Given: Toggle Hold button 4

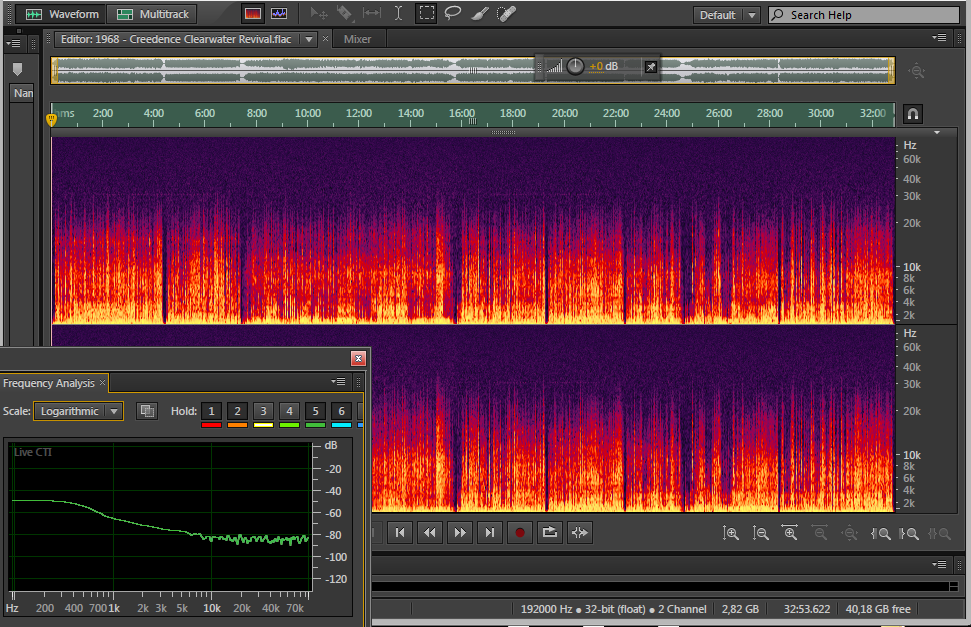Looking at the screenshot, I should [x=289, y=411].
